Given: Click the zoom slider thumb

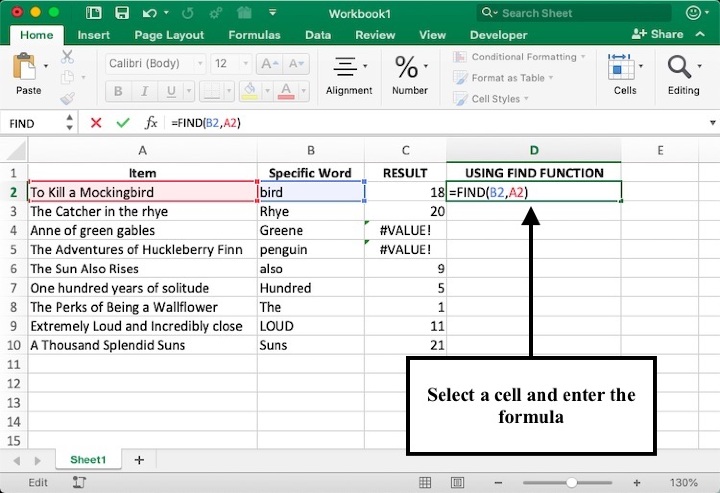Looking at the screenshot, I should [x=571, y=482].
